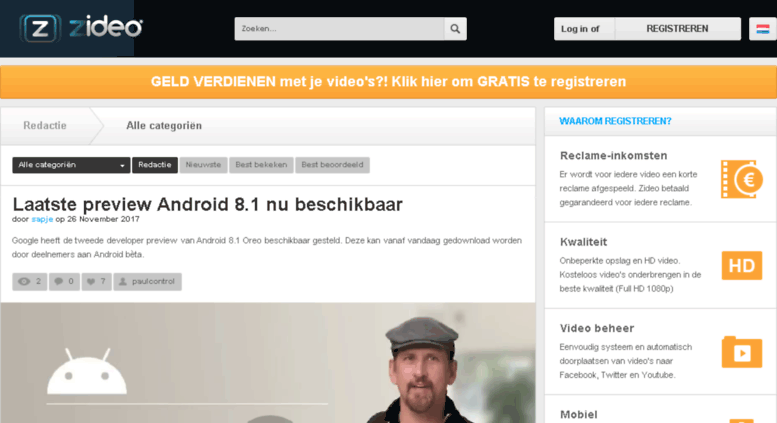Focus the Zoeken search field
Viewport: 777px width, 423px height.
[x=339, y=29]
